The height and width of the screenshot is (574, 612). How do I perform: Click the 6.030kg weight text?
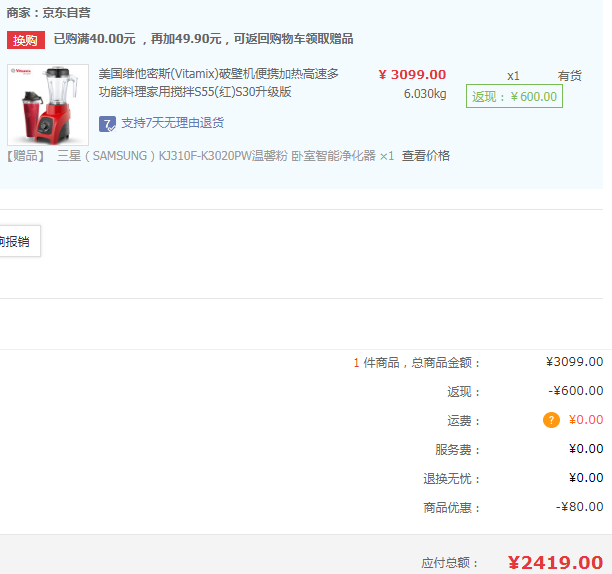tap(425, 94)
